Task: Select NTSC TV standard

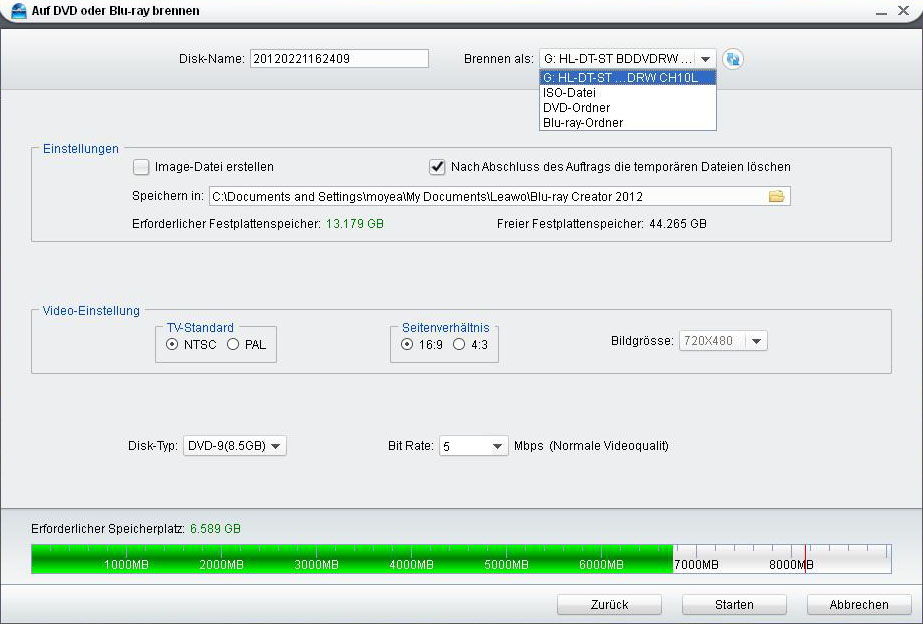Action: 172,344
